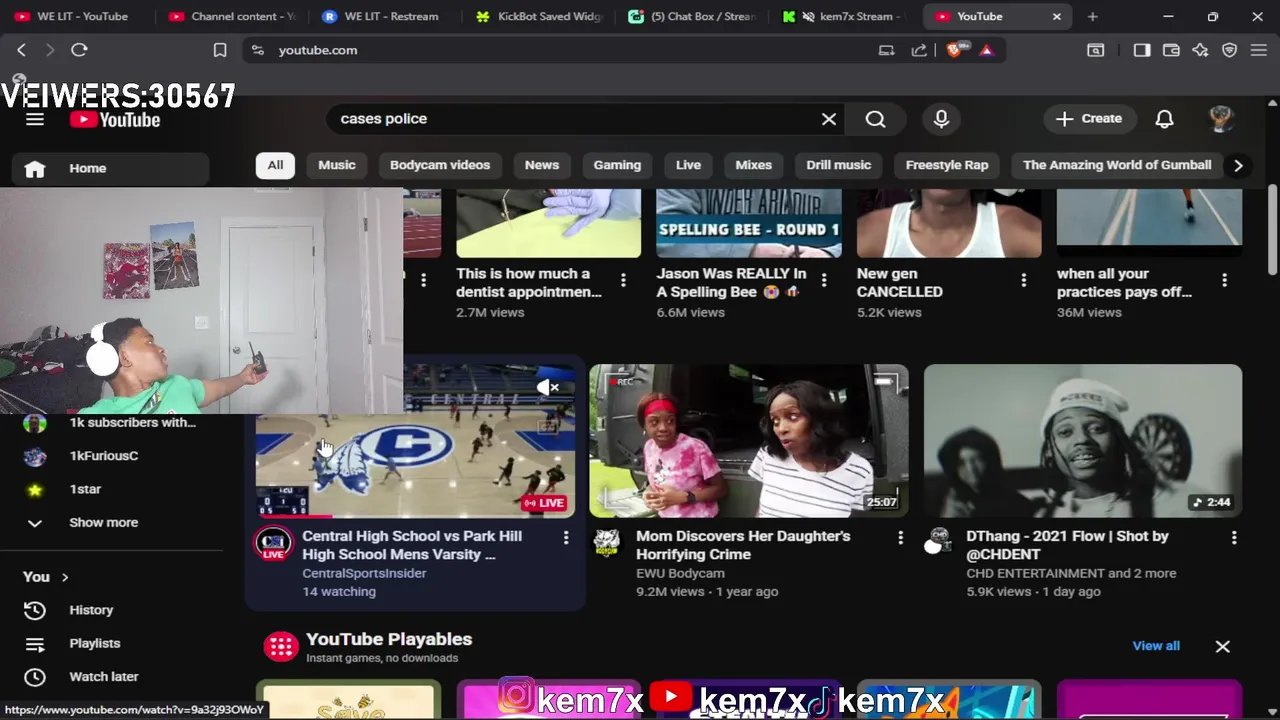The width and height of the screenshot is (1280, 720).
Task: Click the Create button
Action: 1089,119
